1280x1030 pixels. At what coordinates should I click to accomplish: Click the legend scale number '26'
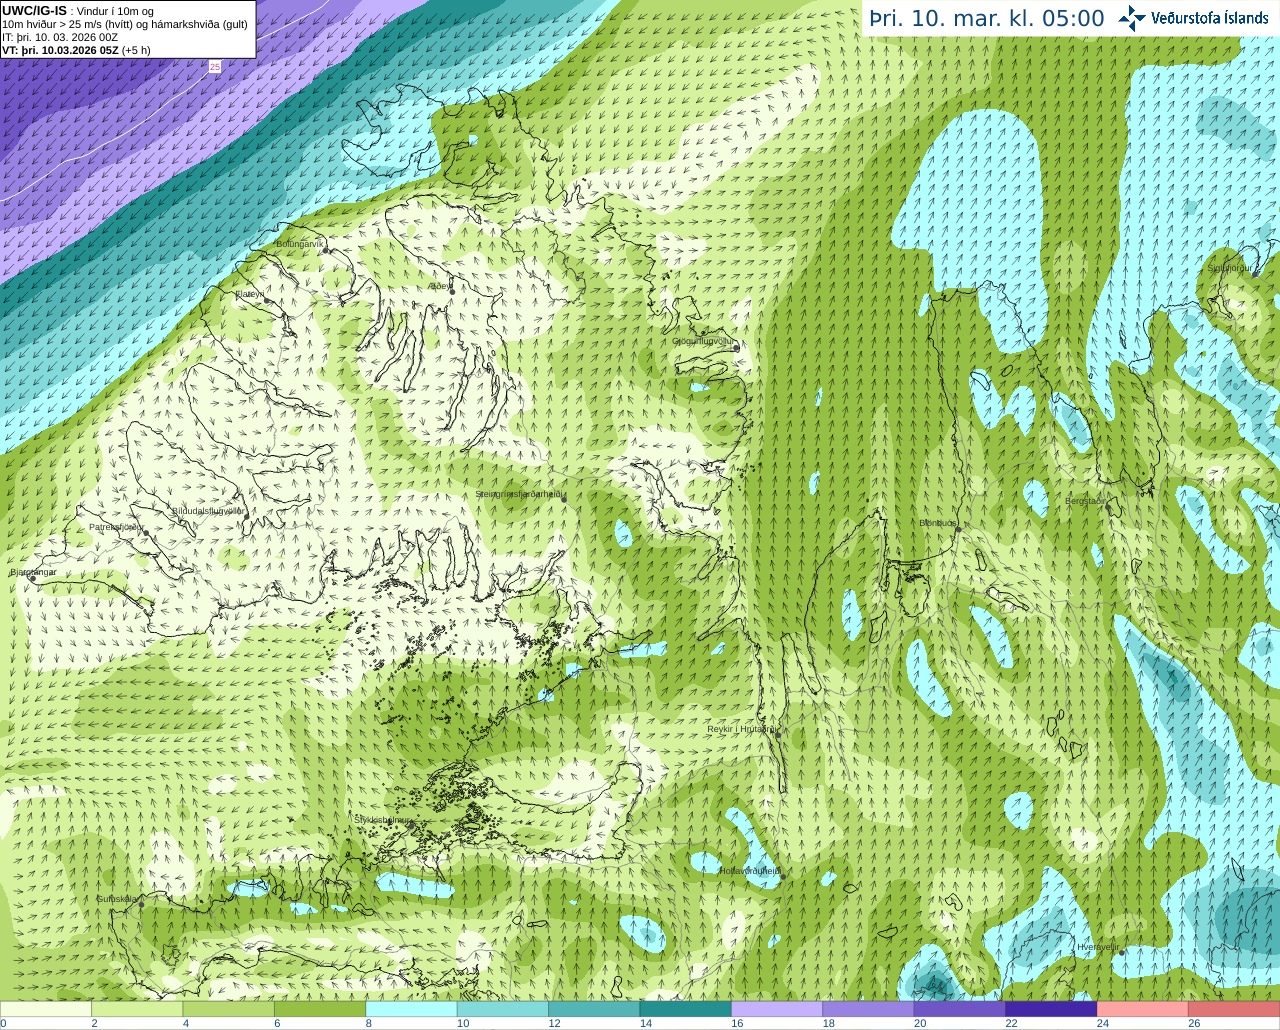pyautogui.click(x=1194, y=1023)
